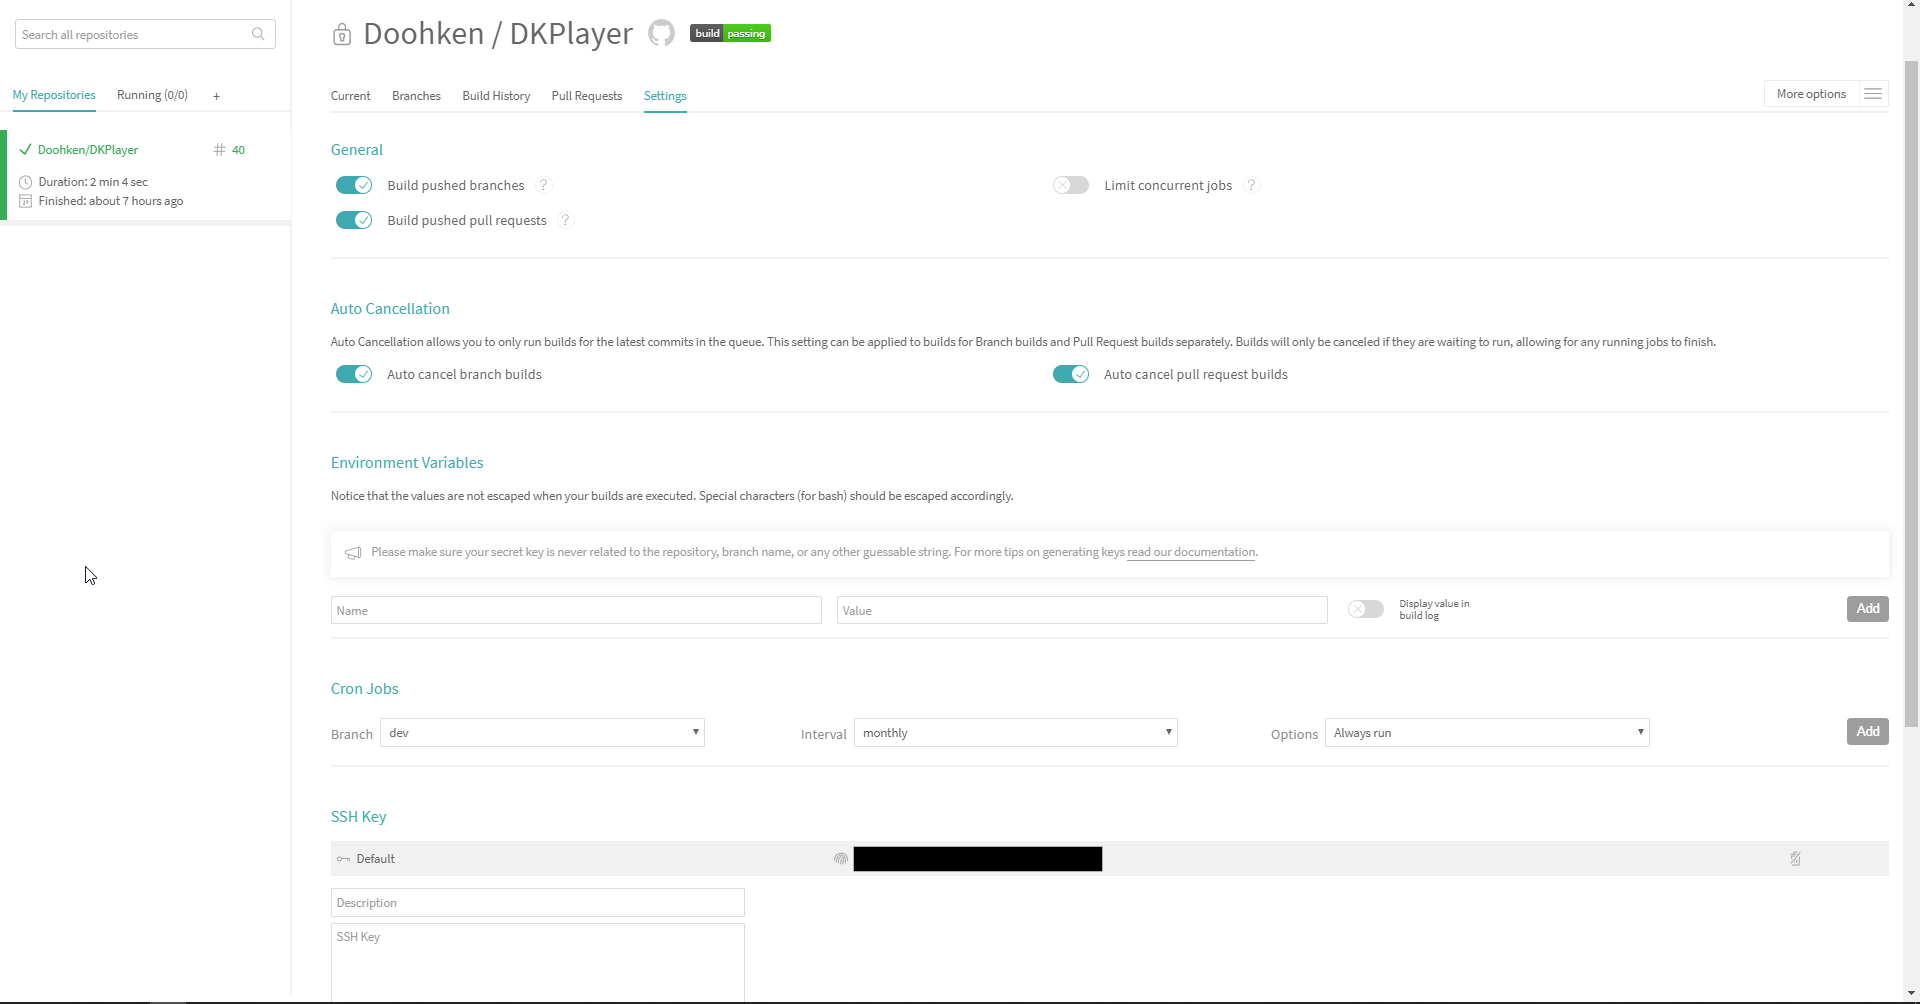Screen dimensions: 1920x1004
Task: Open Doohken/DKPlayer repository in sidebar
Action: 88,150
